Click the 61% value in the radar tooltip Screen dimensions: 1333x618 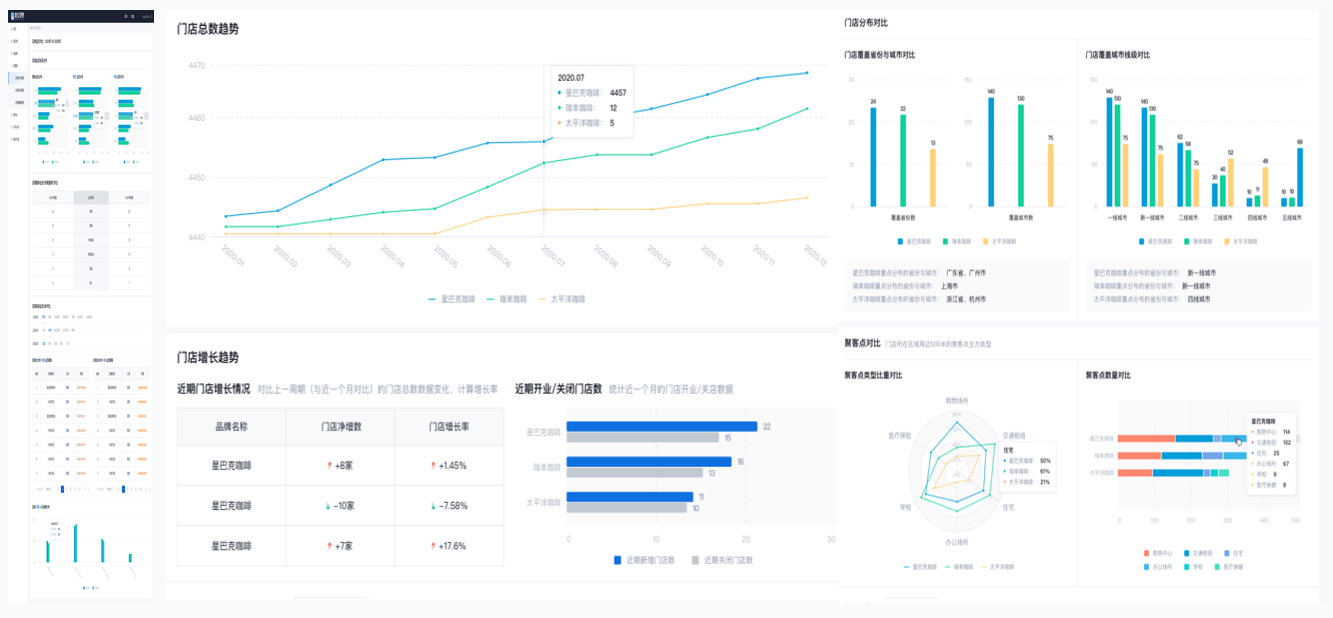[x=1045, y=471]
